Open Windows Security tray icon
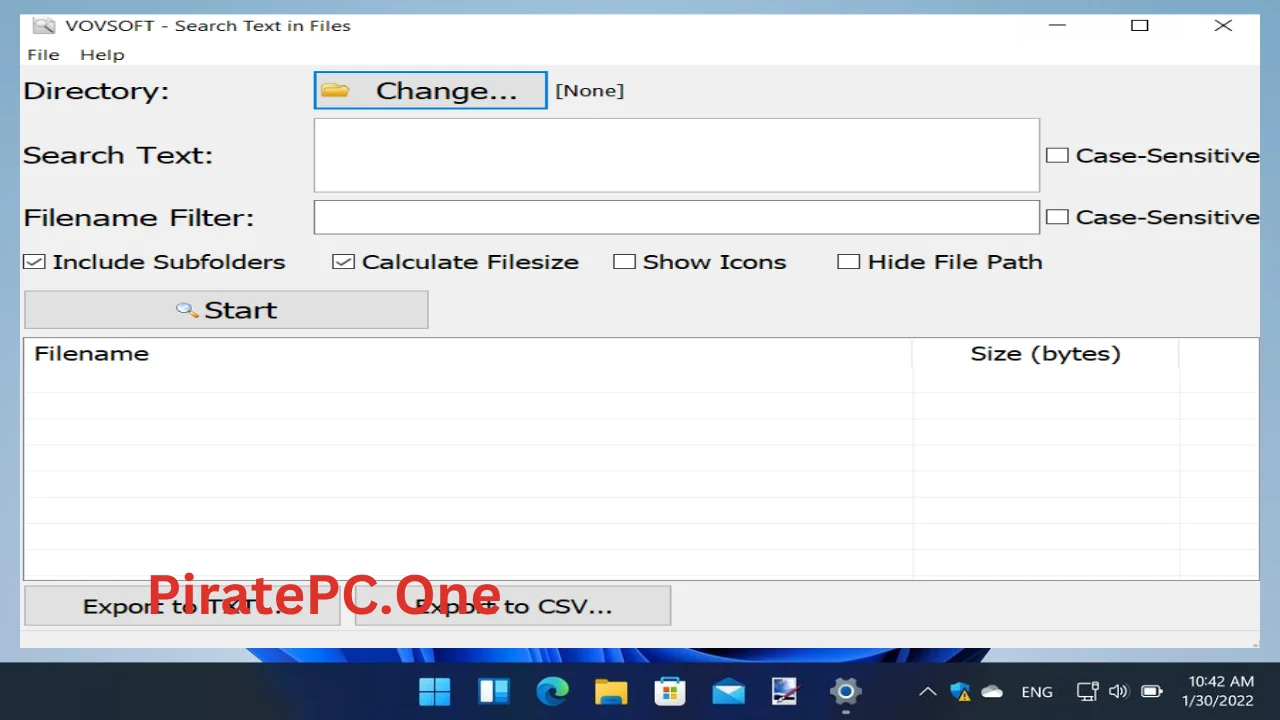1280x720 pixels. (960, 691)
